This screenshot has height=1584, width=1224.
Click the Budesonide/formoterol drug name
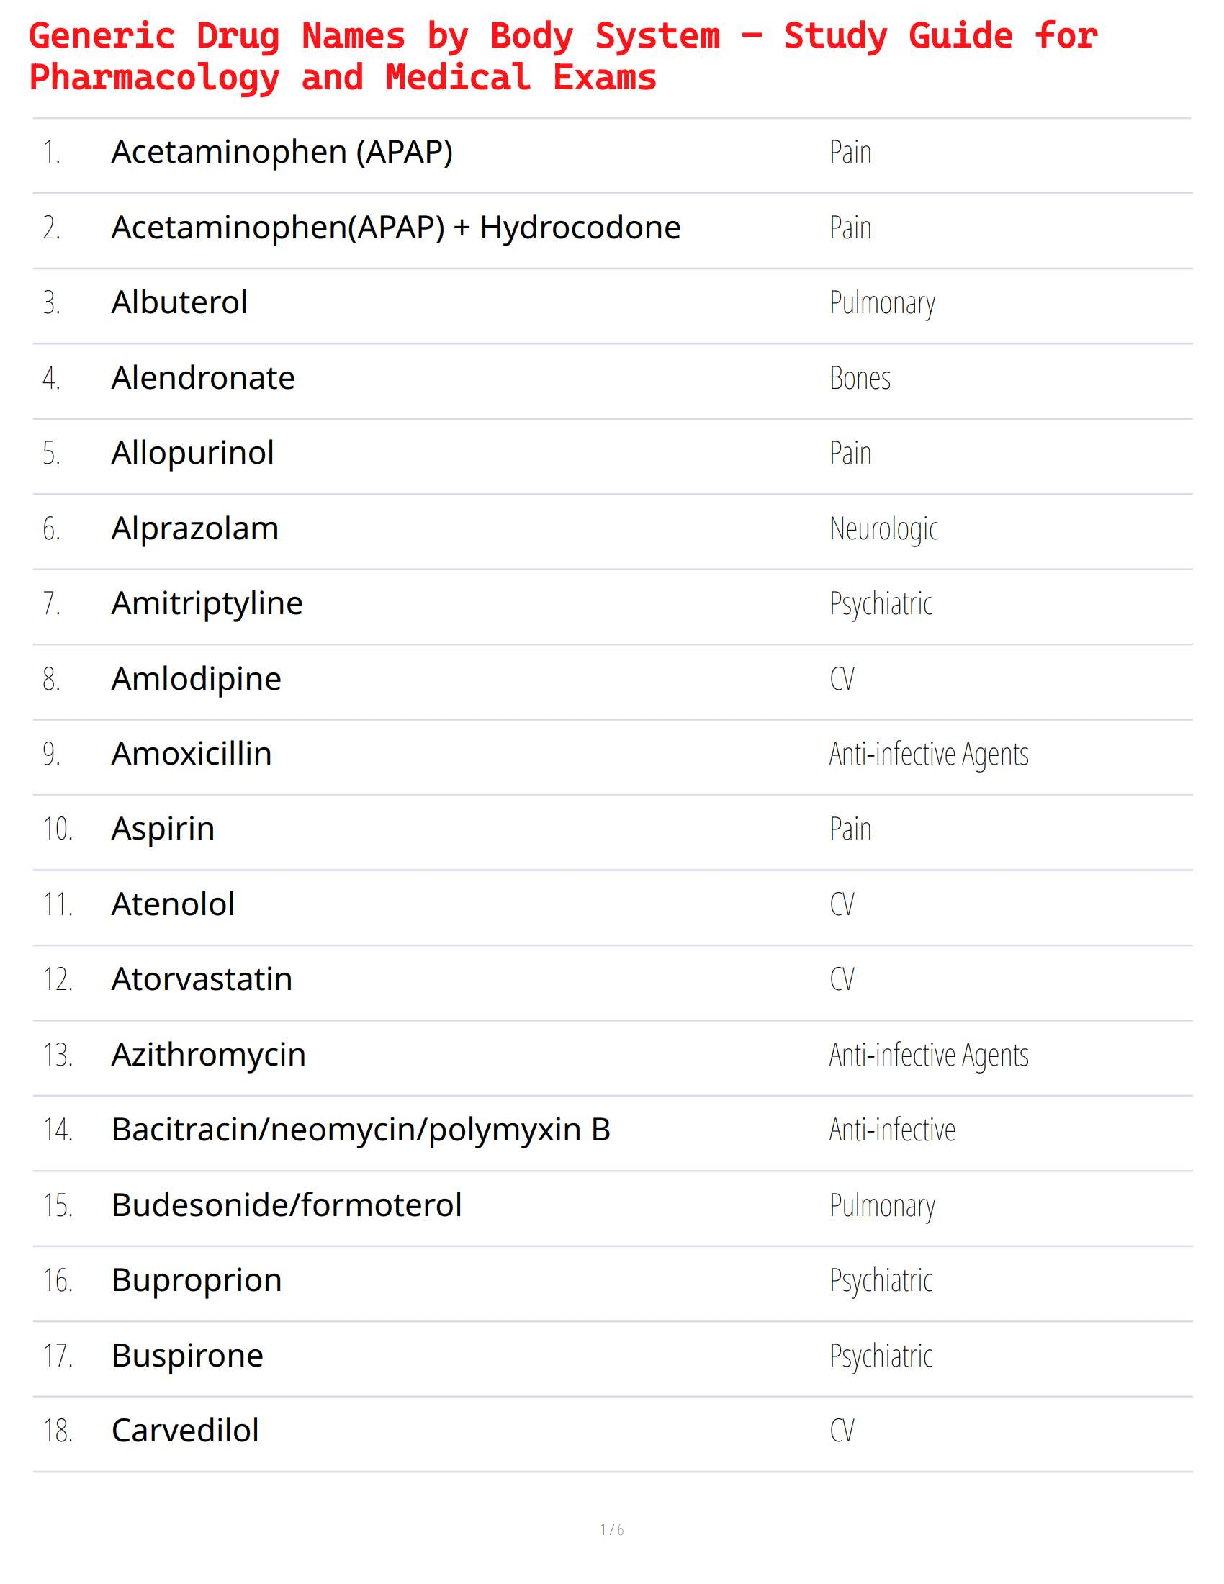287,1205
